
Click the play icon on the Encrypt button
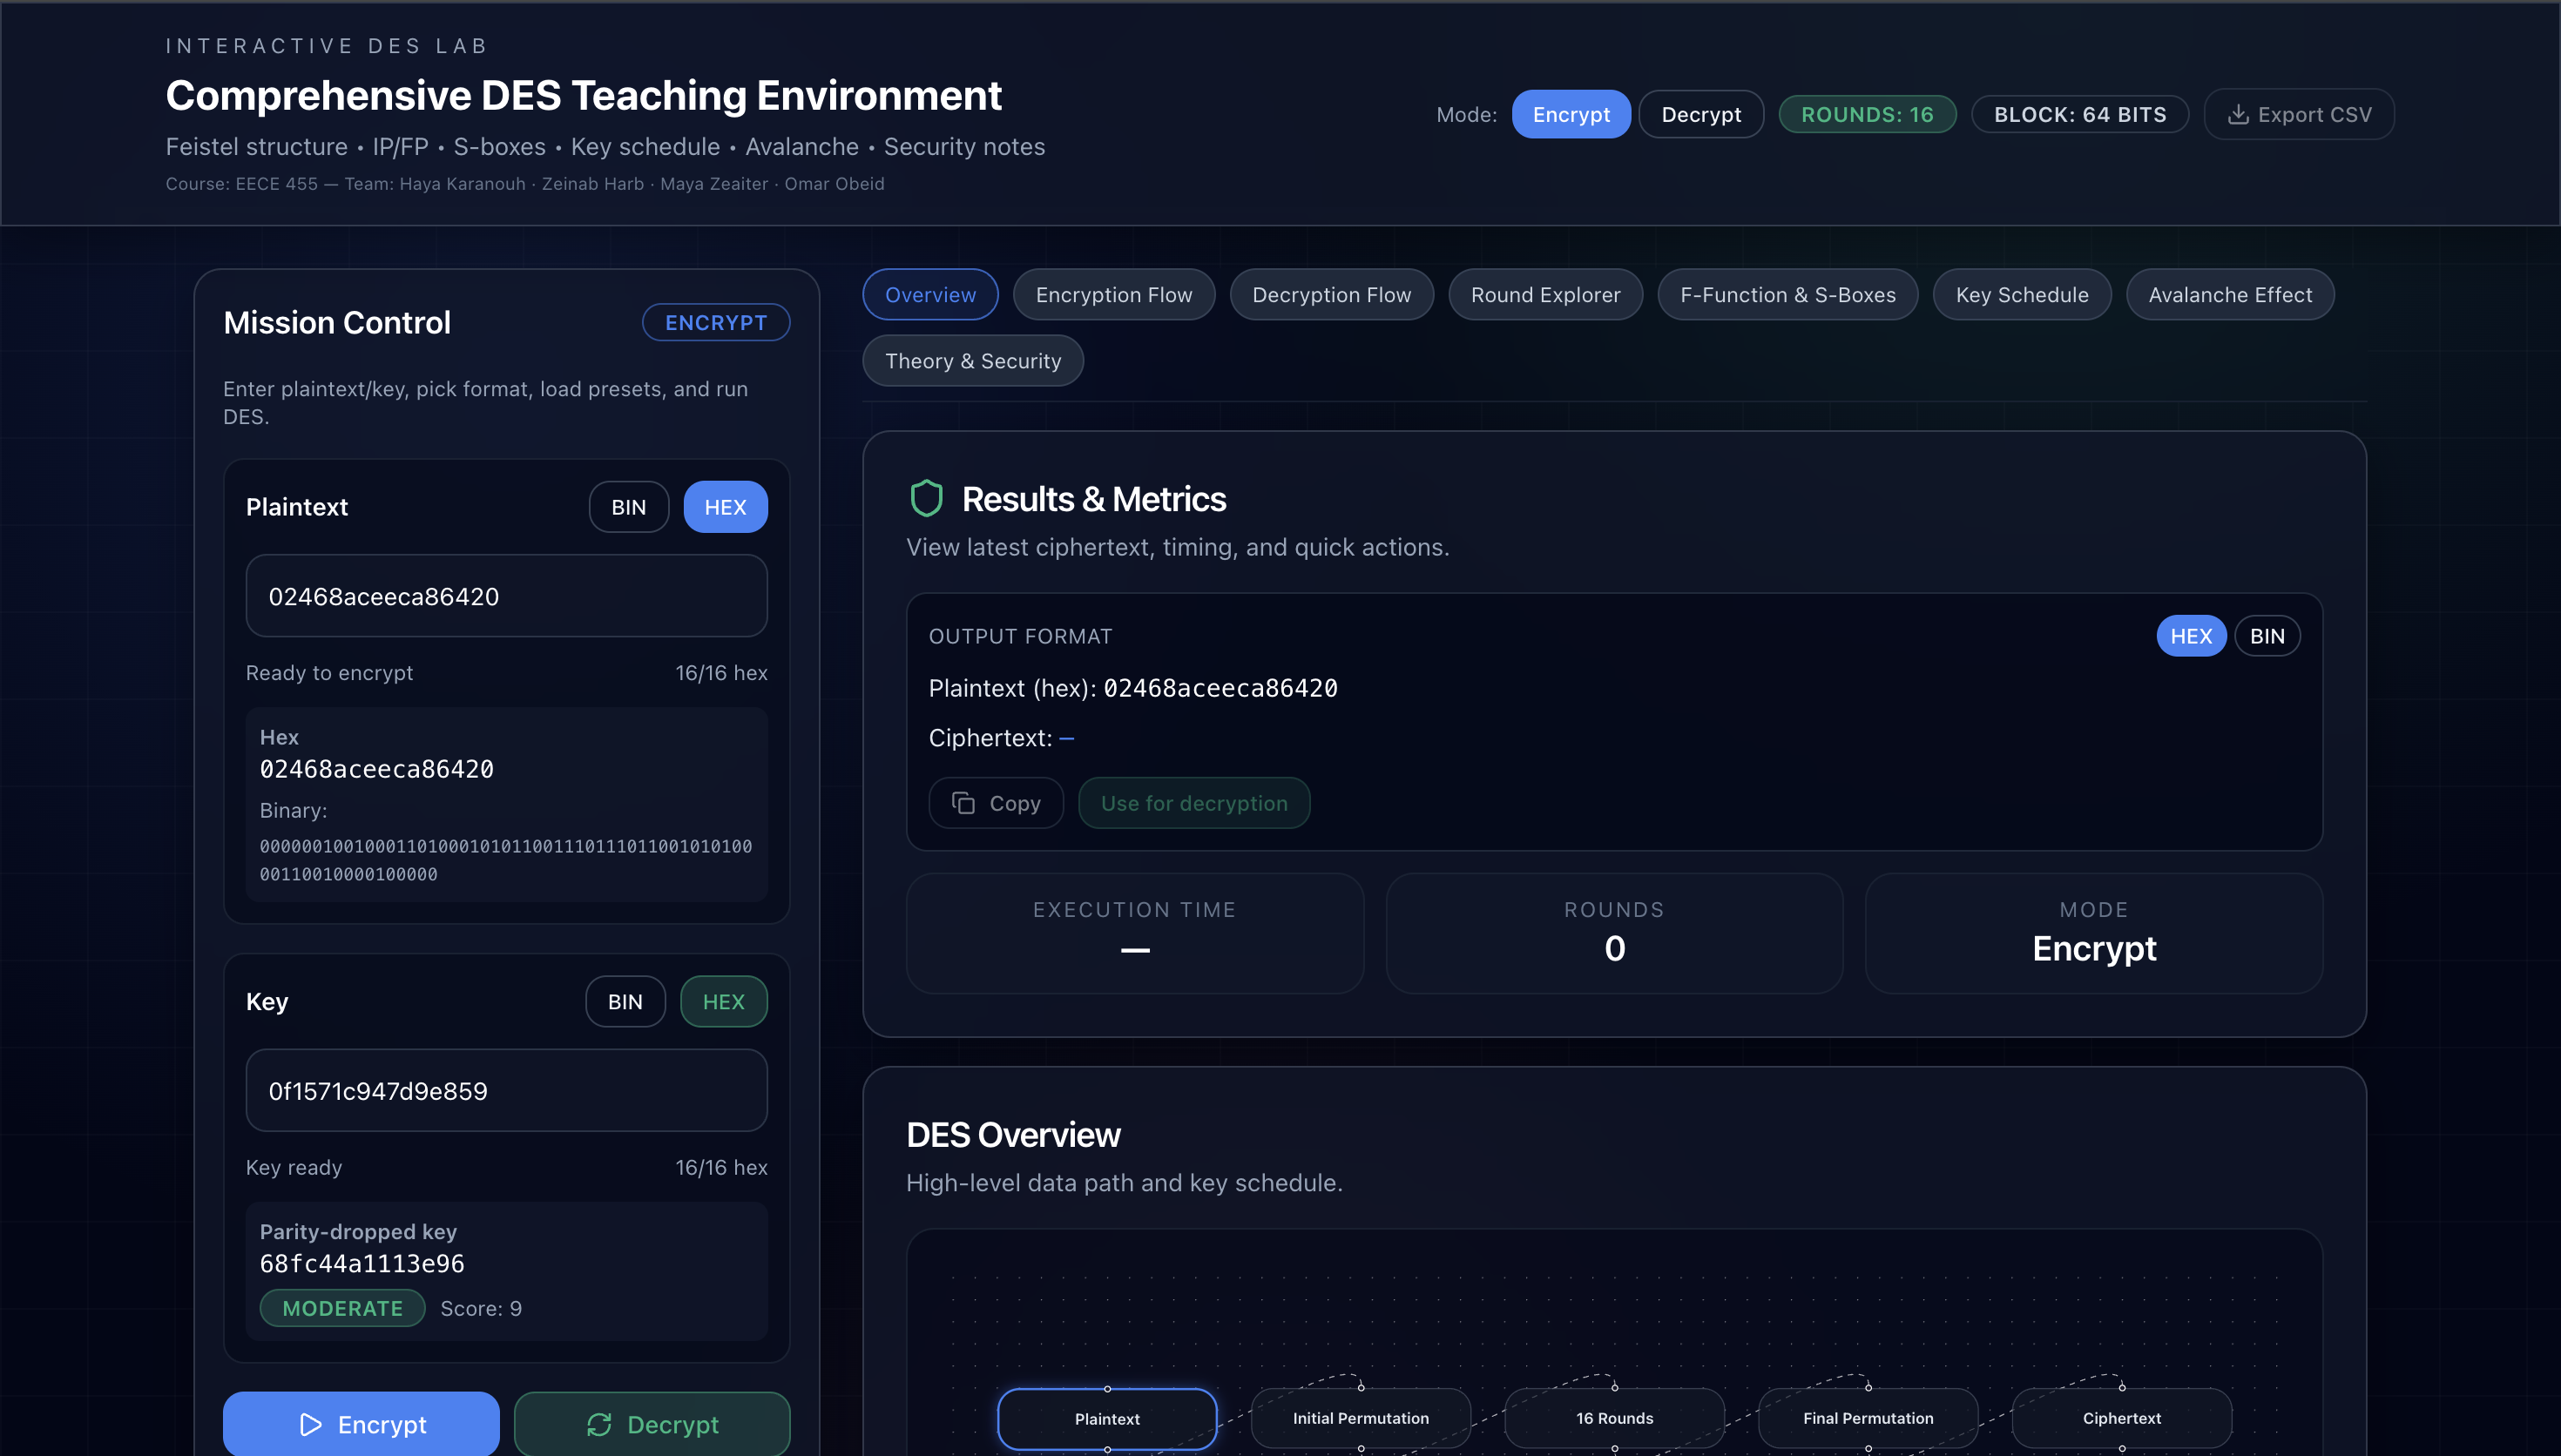tap(311, 1424)
